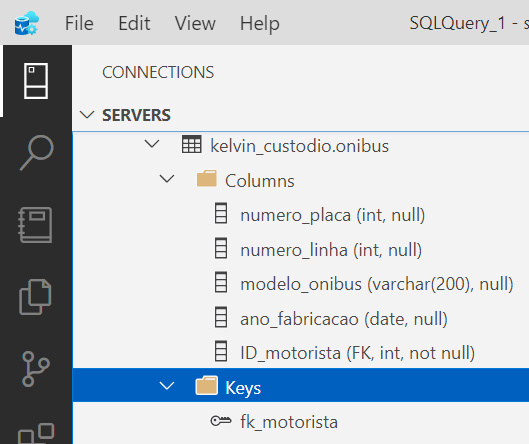Image resolution: width=529 pixels, height=444 pixels.
Task: Open the Help menu
Action: (260, 23)
